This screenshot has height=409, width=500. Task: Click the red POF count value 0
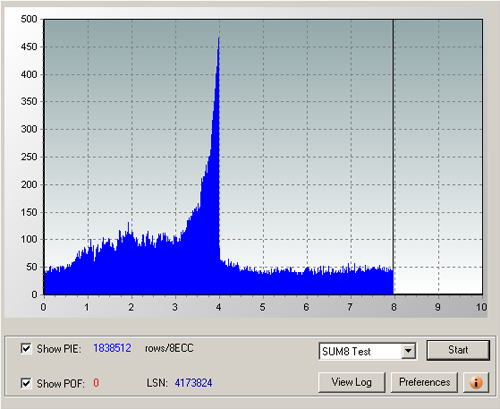pos(96,383)
